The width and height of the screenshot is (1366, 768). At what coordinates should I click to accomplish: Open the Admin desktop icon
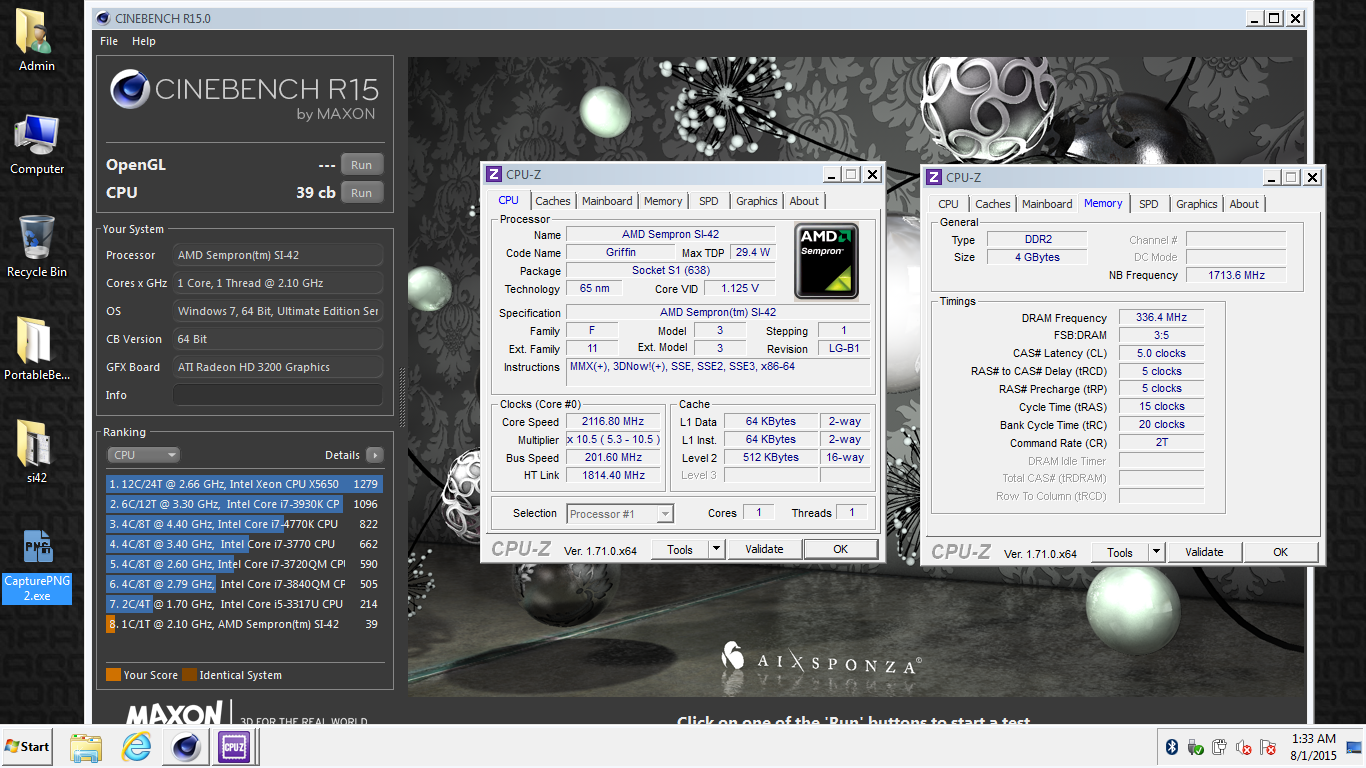pyautogui.click(x=37, y=41)
